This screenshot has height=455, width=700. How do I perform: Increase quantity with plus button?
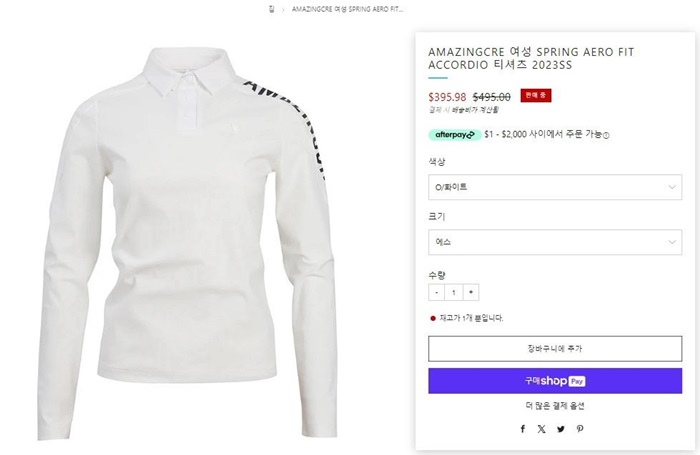point(471,293)
